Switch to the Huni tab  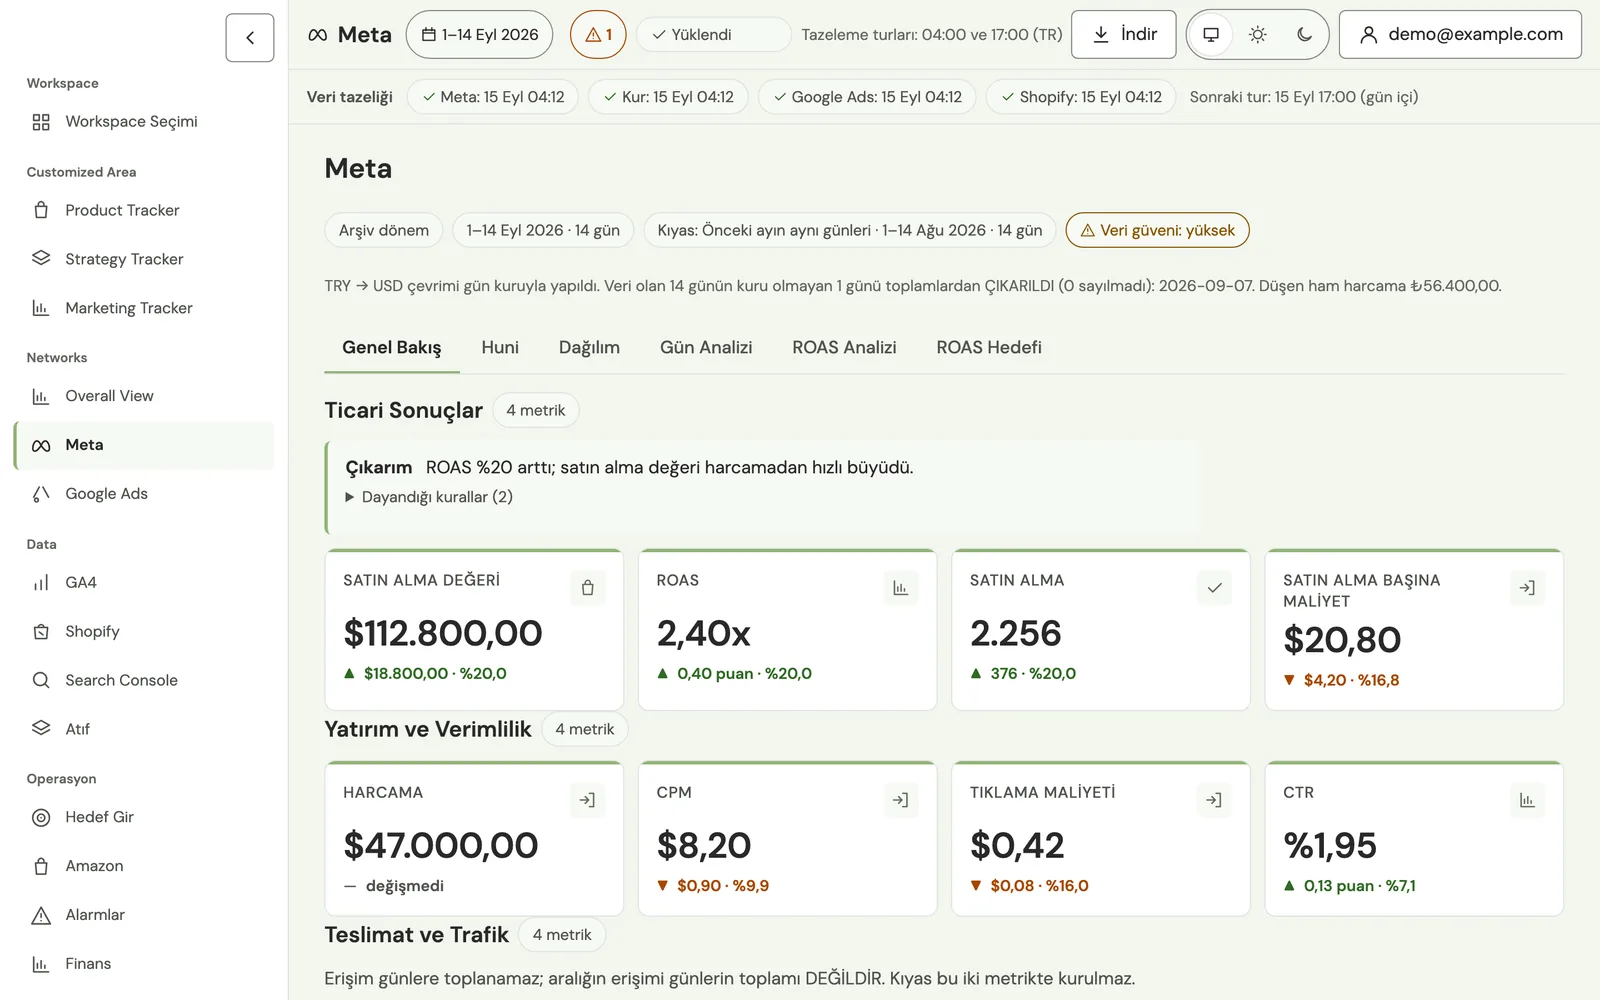(500, 348)
